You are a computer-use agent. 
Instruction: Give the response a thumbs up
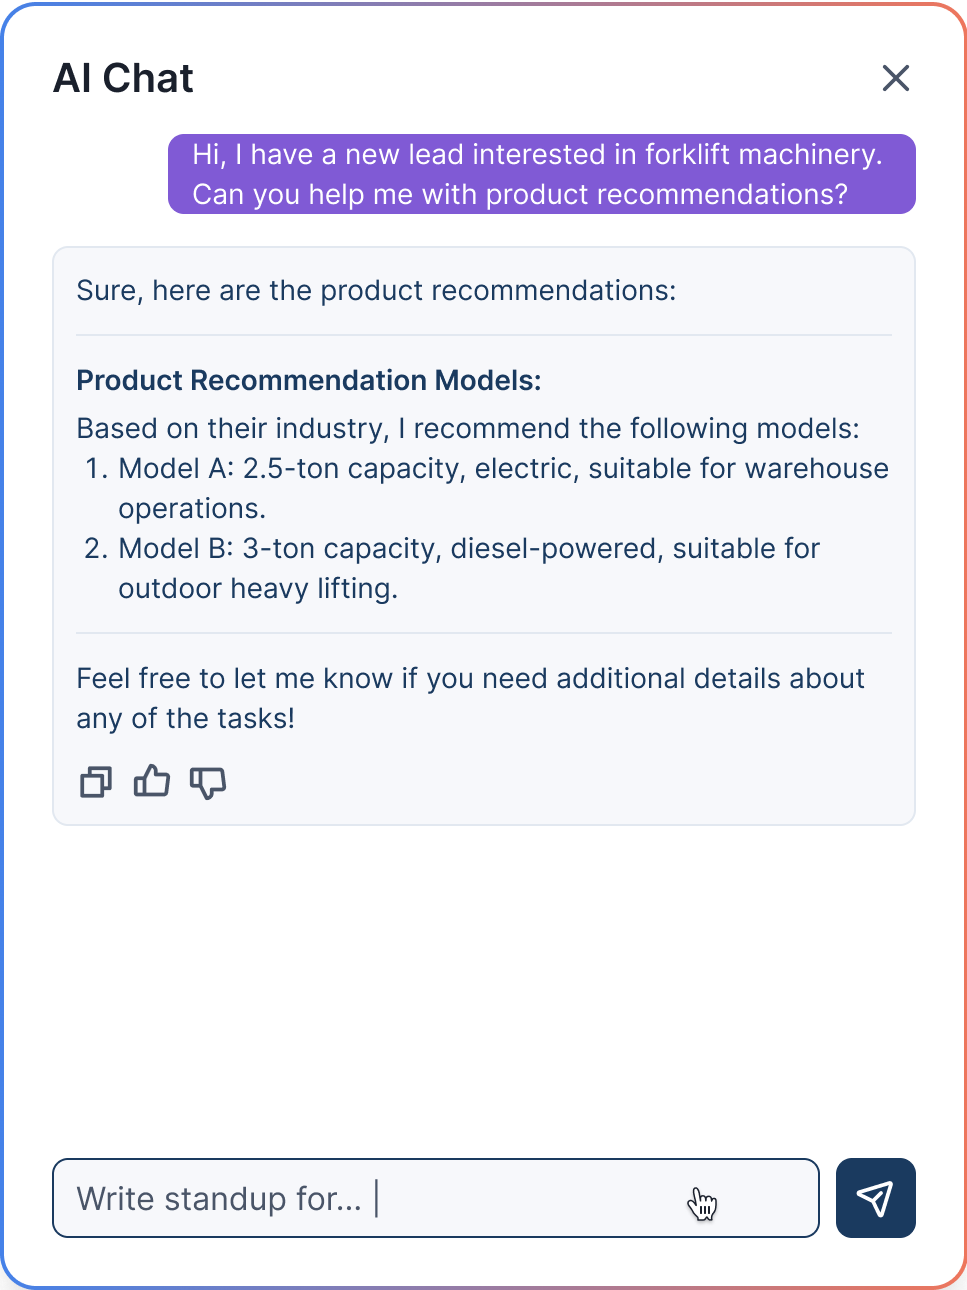tap(152, 781)
